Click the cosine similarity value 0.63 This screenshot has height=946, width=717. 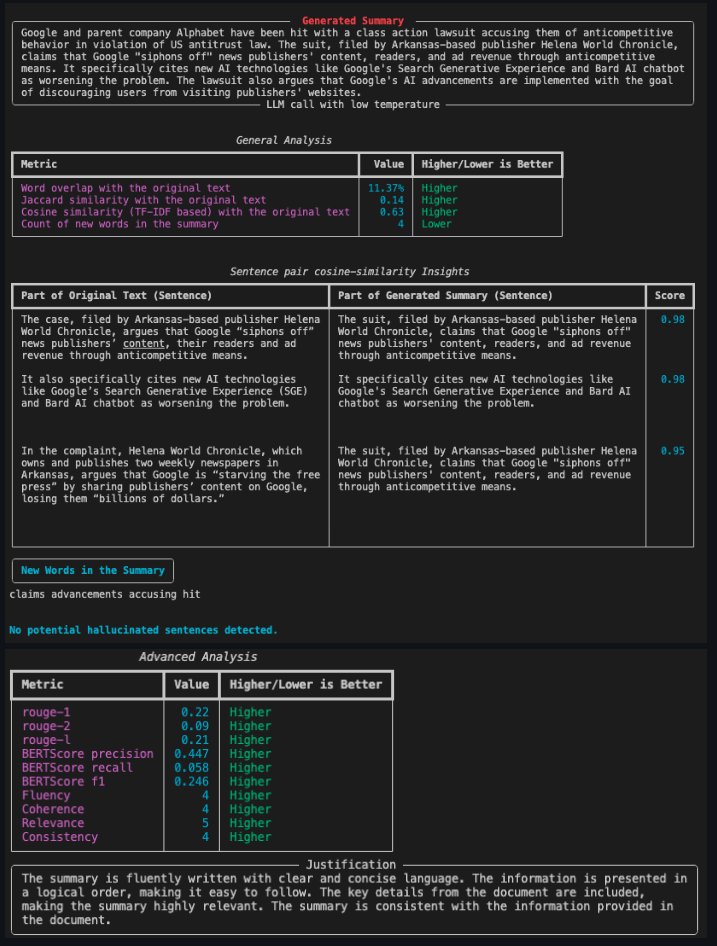[x=392, y=212]
